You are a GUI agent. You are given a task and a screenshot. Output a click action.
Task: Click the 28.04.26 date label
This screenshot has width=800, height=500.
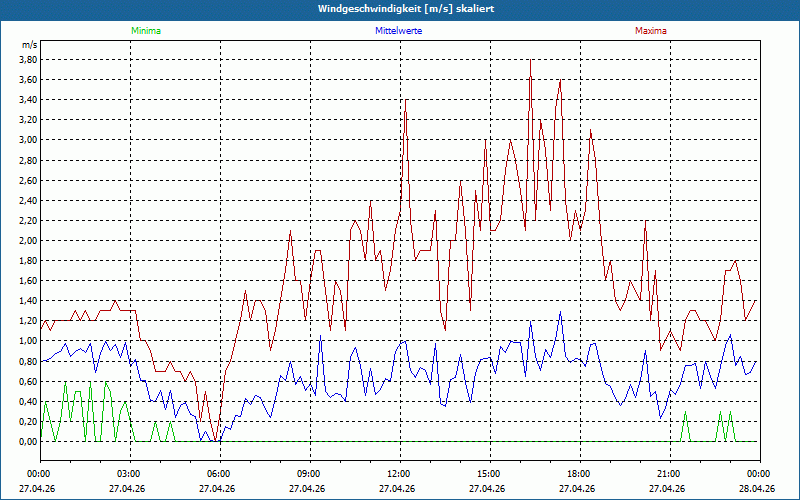click(x=757, y=489)
